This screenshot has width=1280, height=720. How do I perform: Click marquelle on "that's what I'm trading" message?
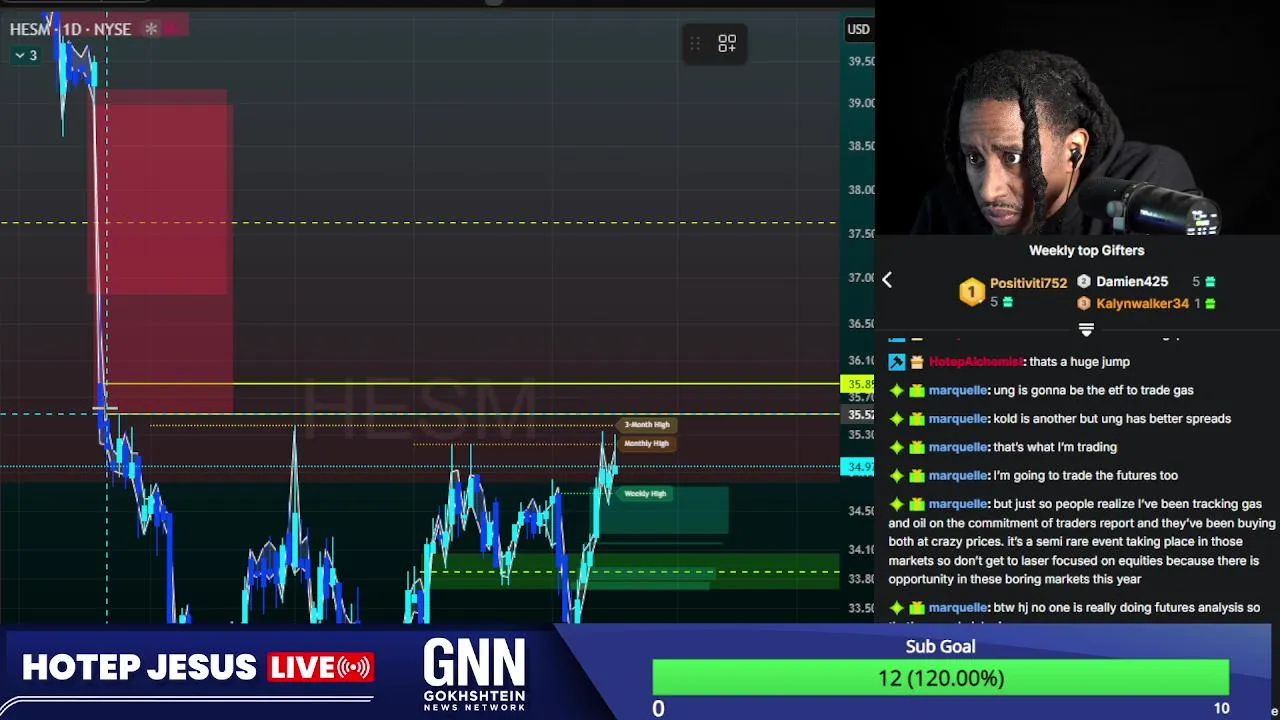(x=958, y=447)
